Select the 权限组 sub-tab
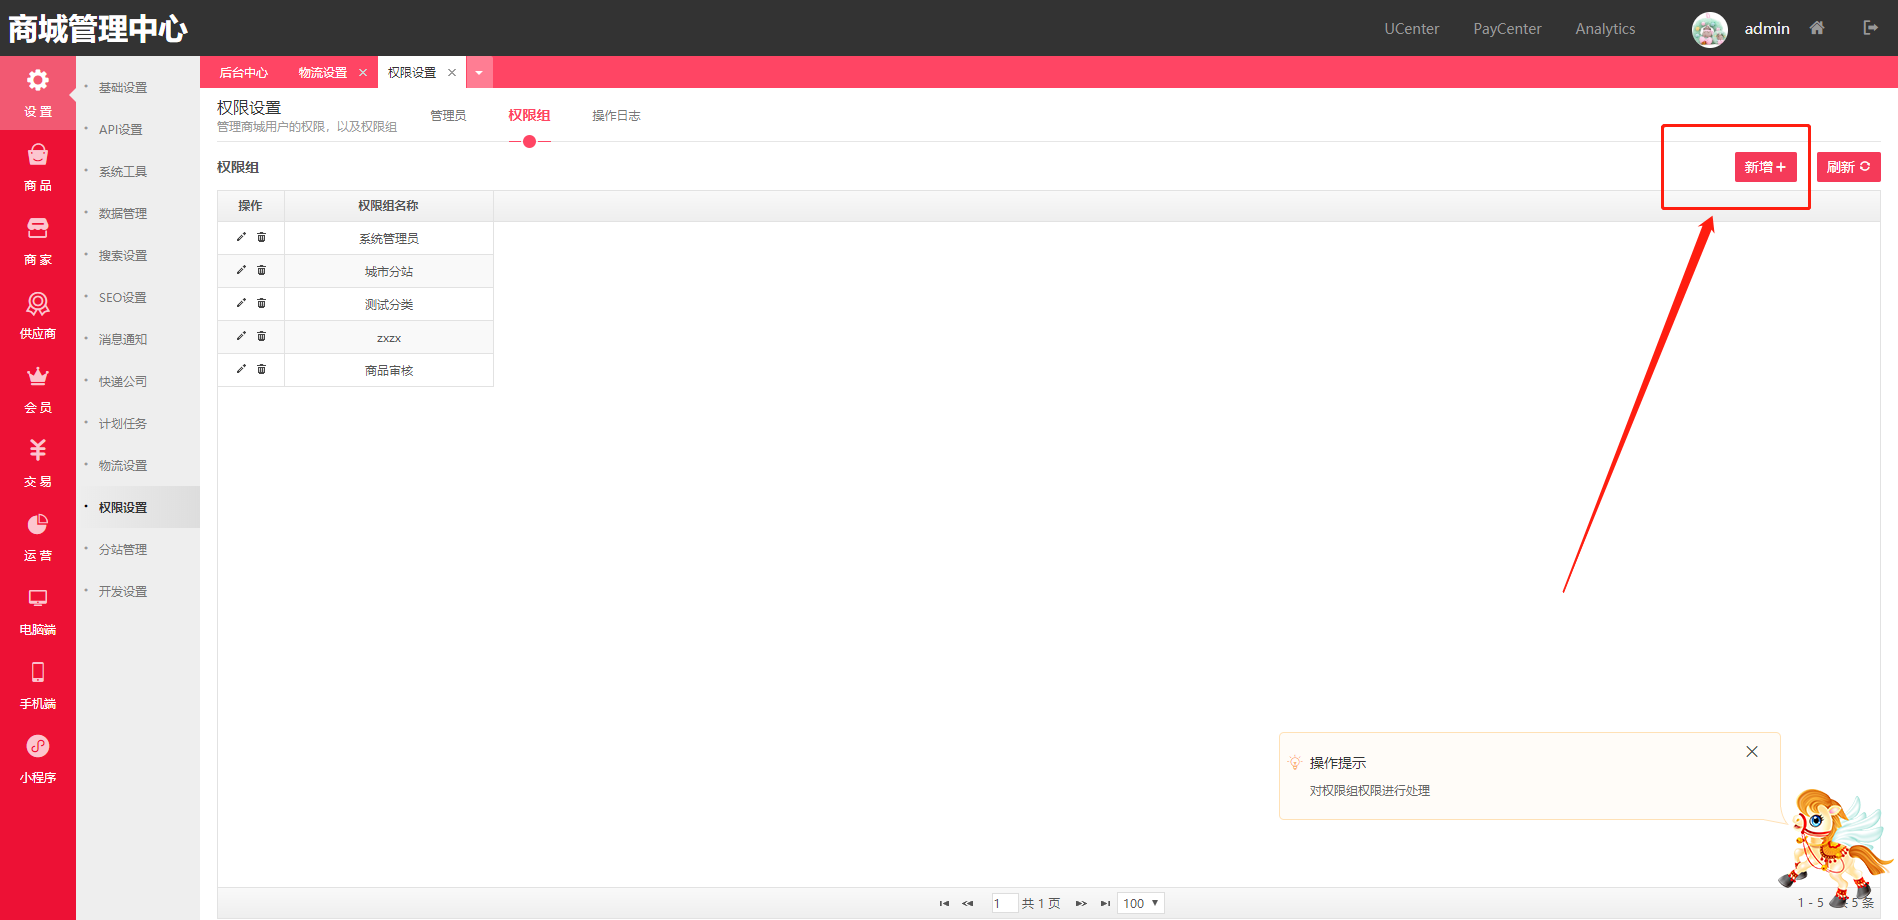This screenshot has height=920, width=1898. 529,116
